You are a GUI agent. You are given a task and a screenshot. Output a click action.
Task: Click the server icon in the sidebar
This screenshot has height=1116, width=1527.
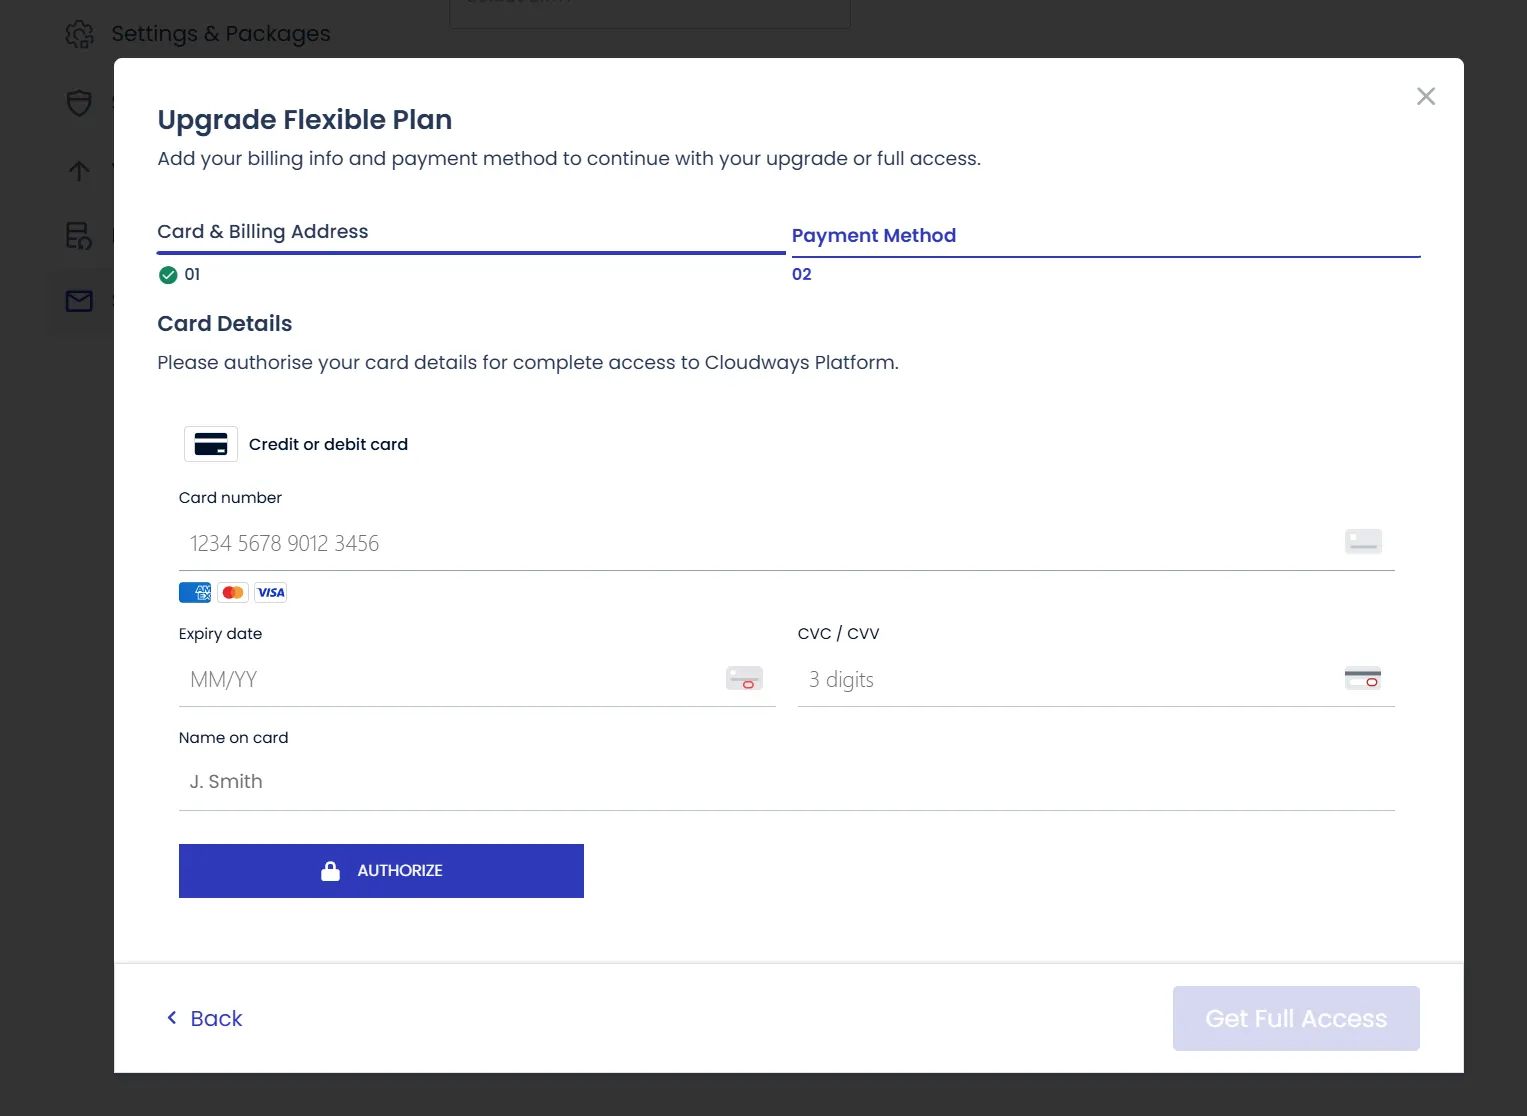(79, 236)
